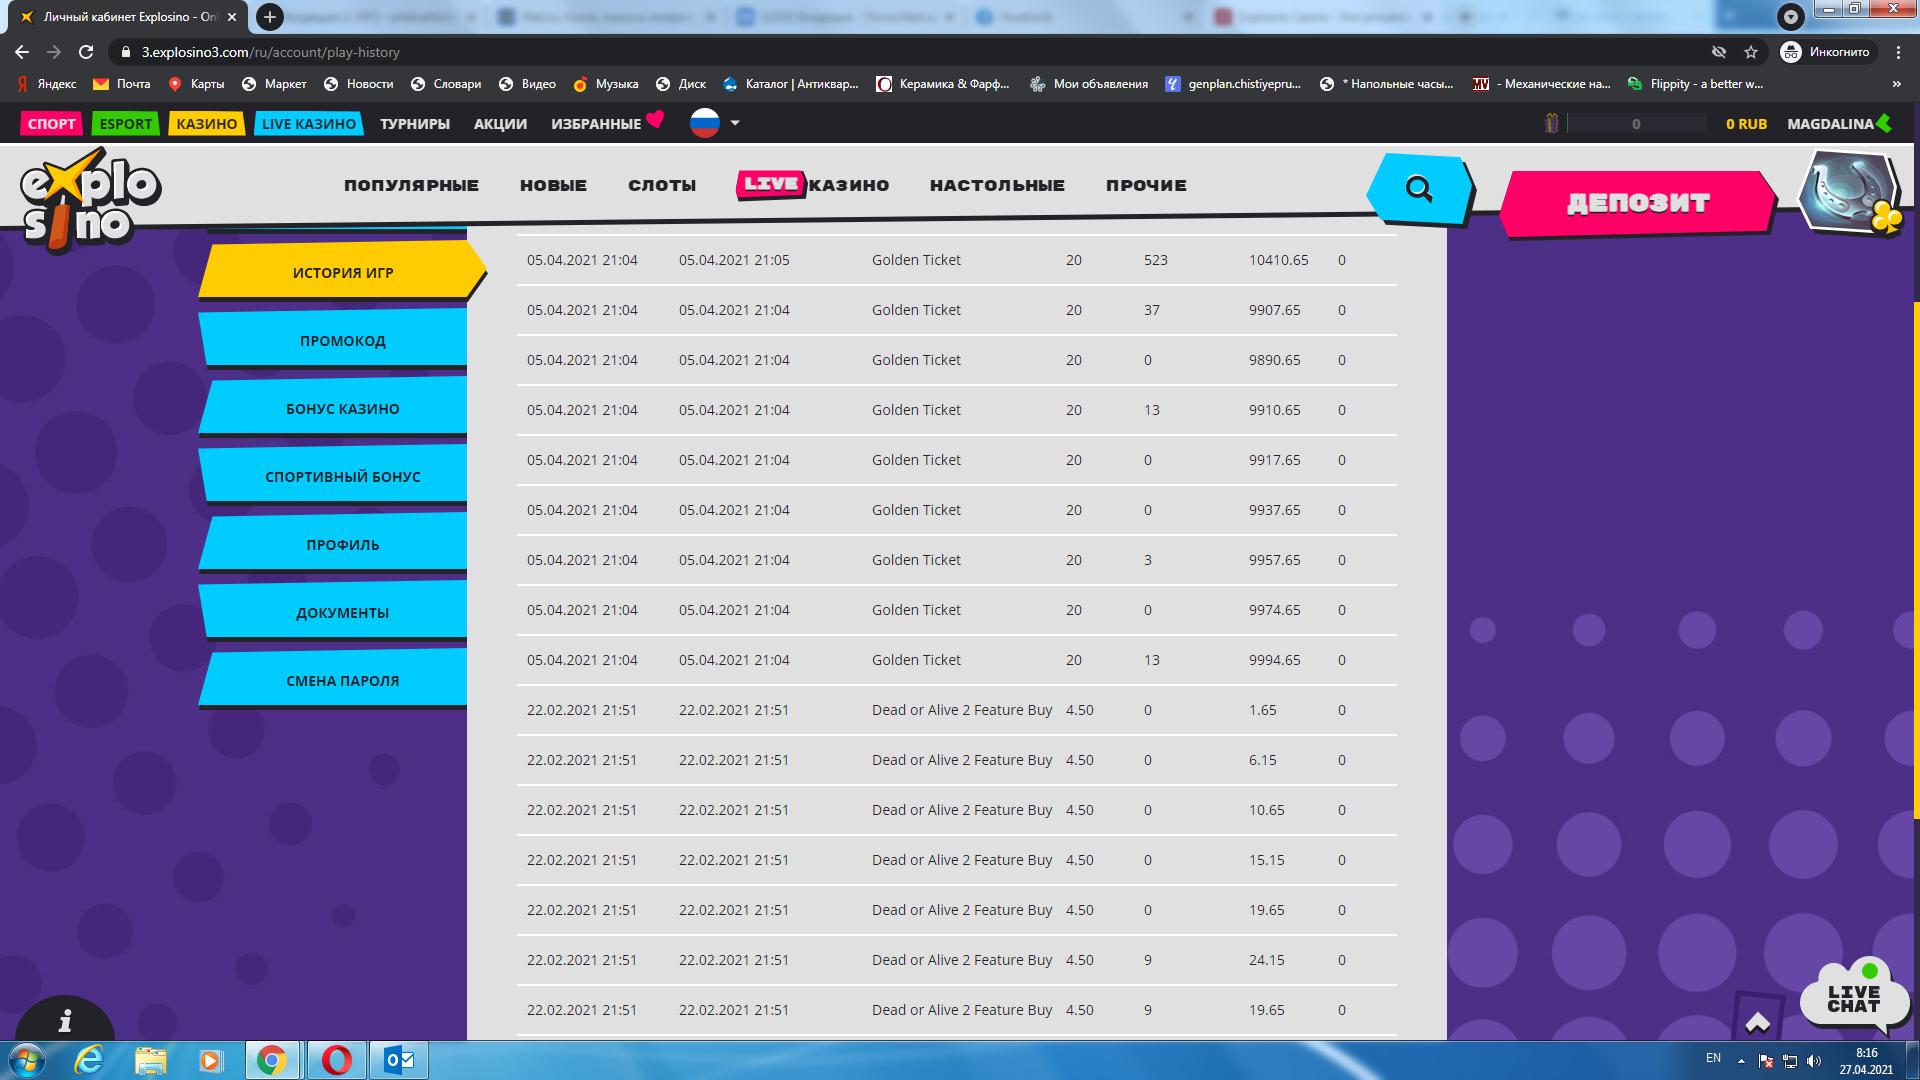Click the 10410.65 balance cell

pyautogui.click(x=1278, y=260)
